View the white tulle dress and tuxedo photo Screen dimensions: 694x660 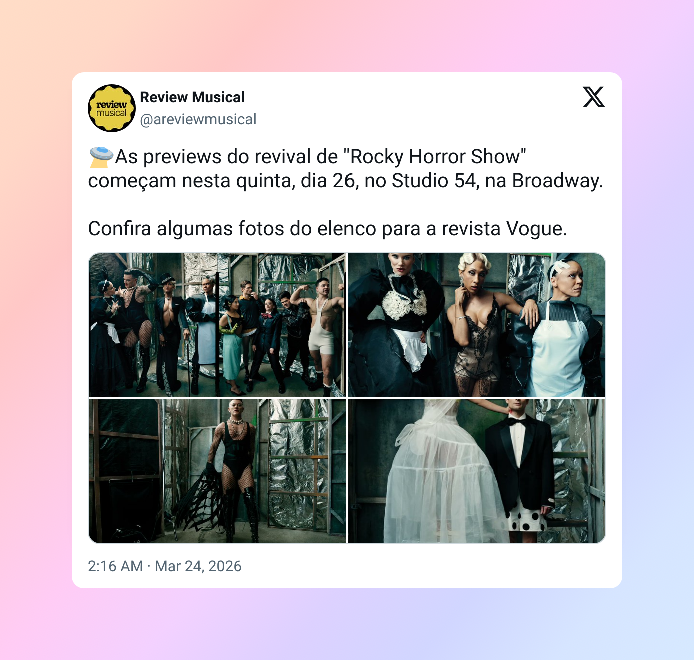(477, 471)
